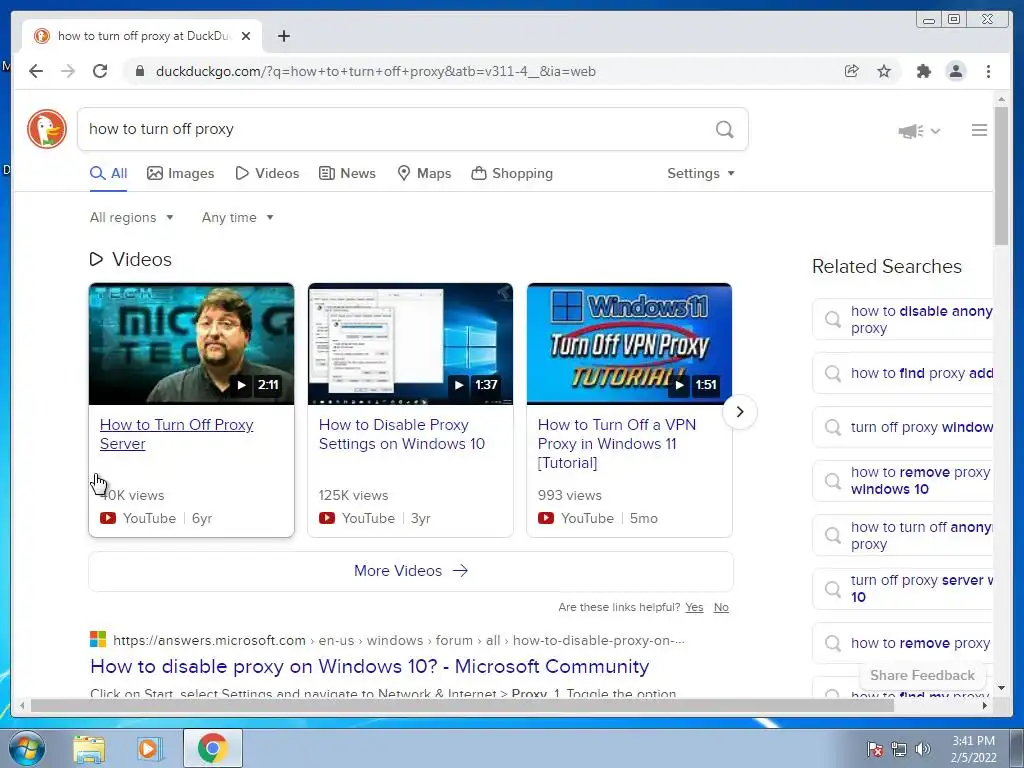Click the DuckDuckGo duck logo
The image size is (1024, 768).
[47, 129]
